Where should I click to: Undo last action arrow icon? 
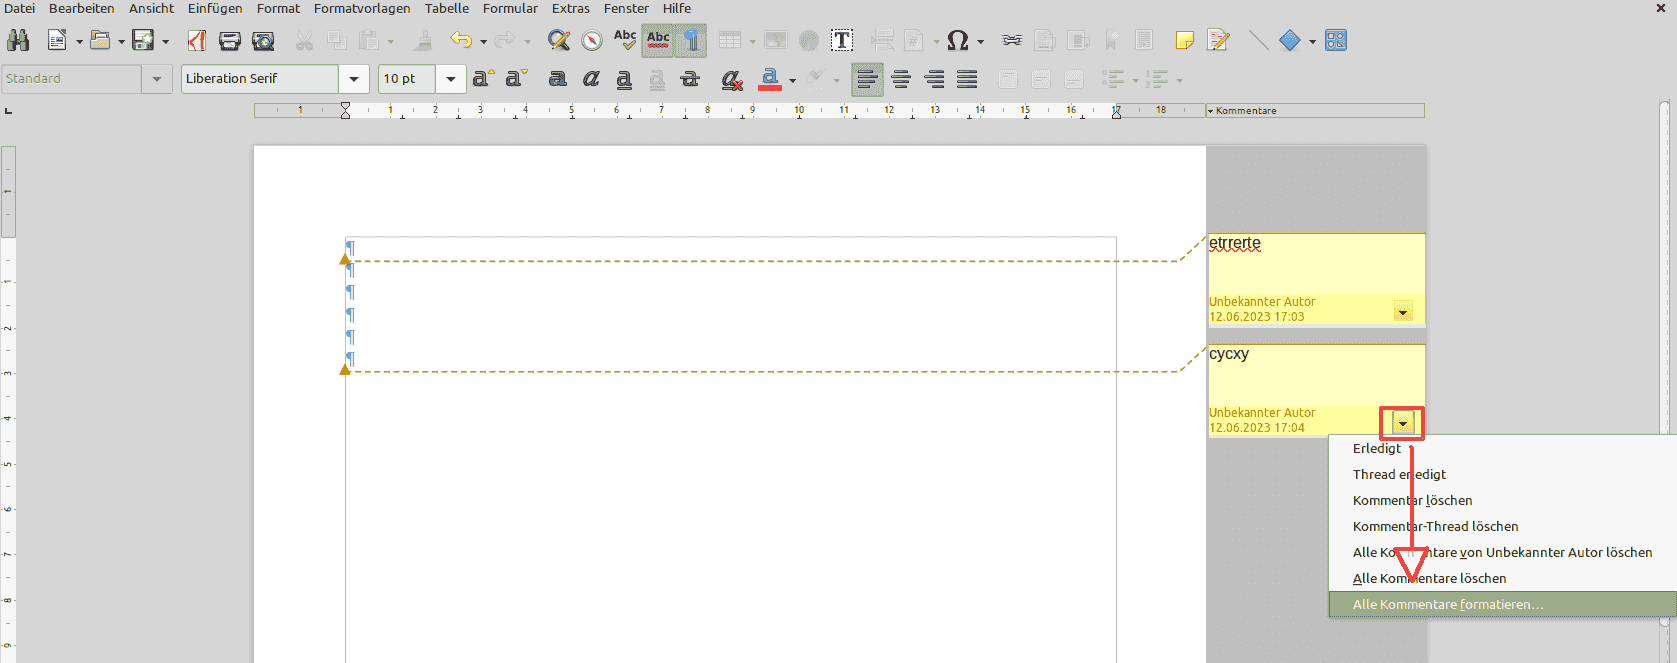click(461, 40)
